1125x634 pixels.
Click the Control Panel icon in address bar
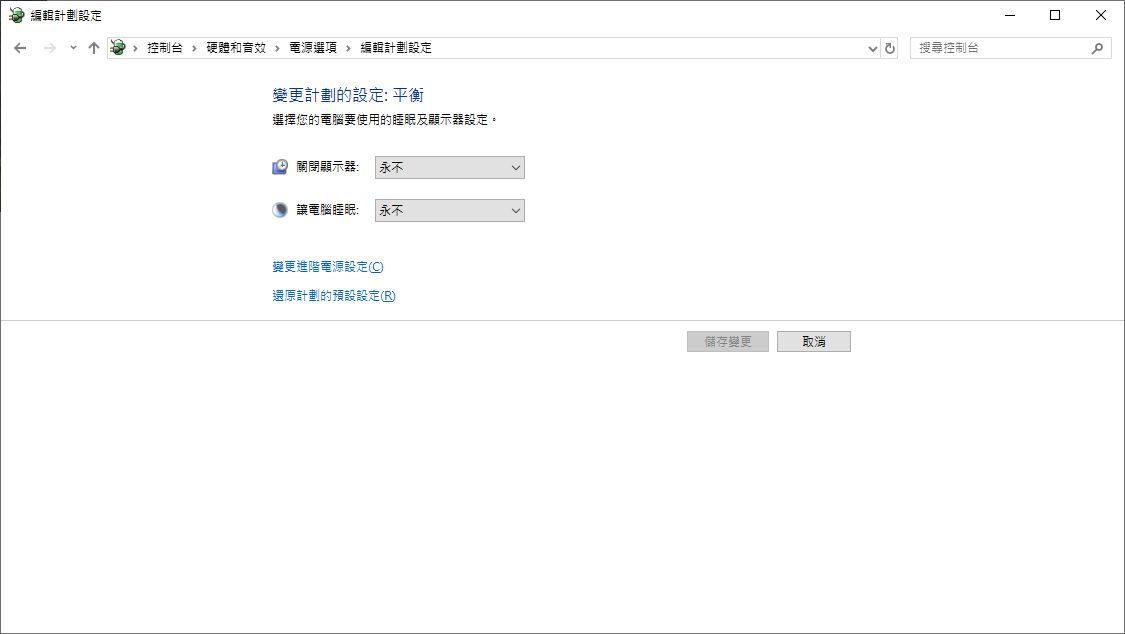coord(119,48)
